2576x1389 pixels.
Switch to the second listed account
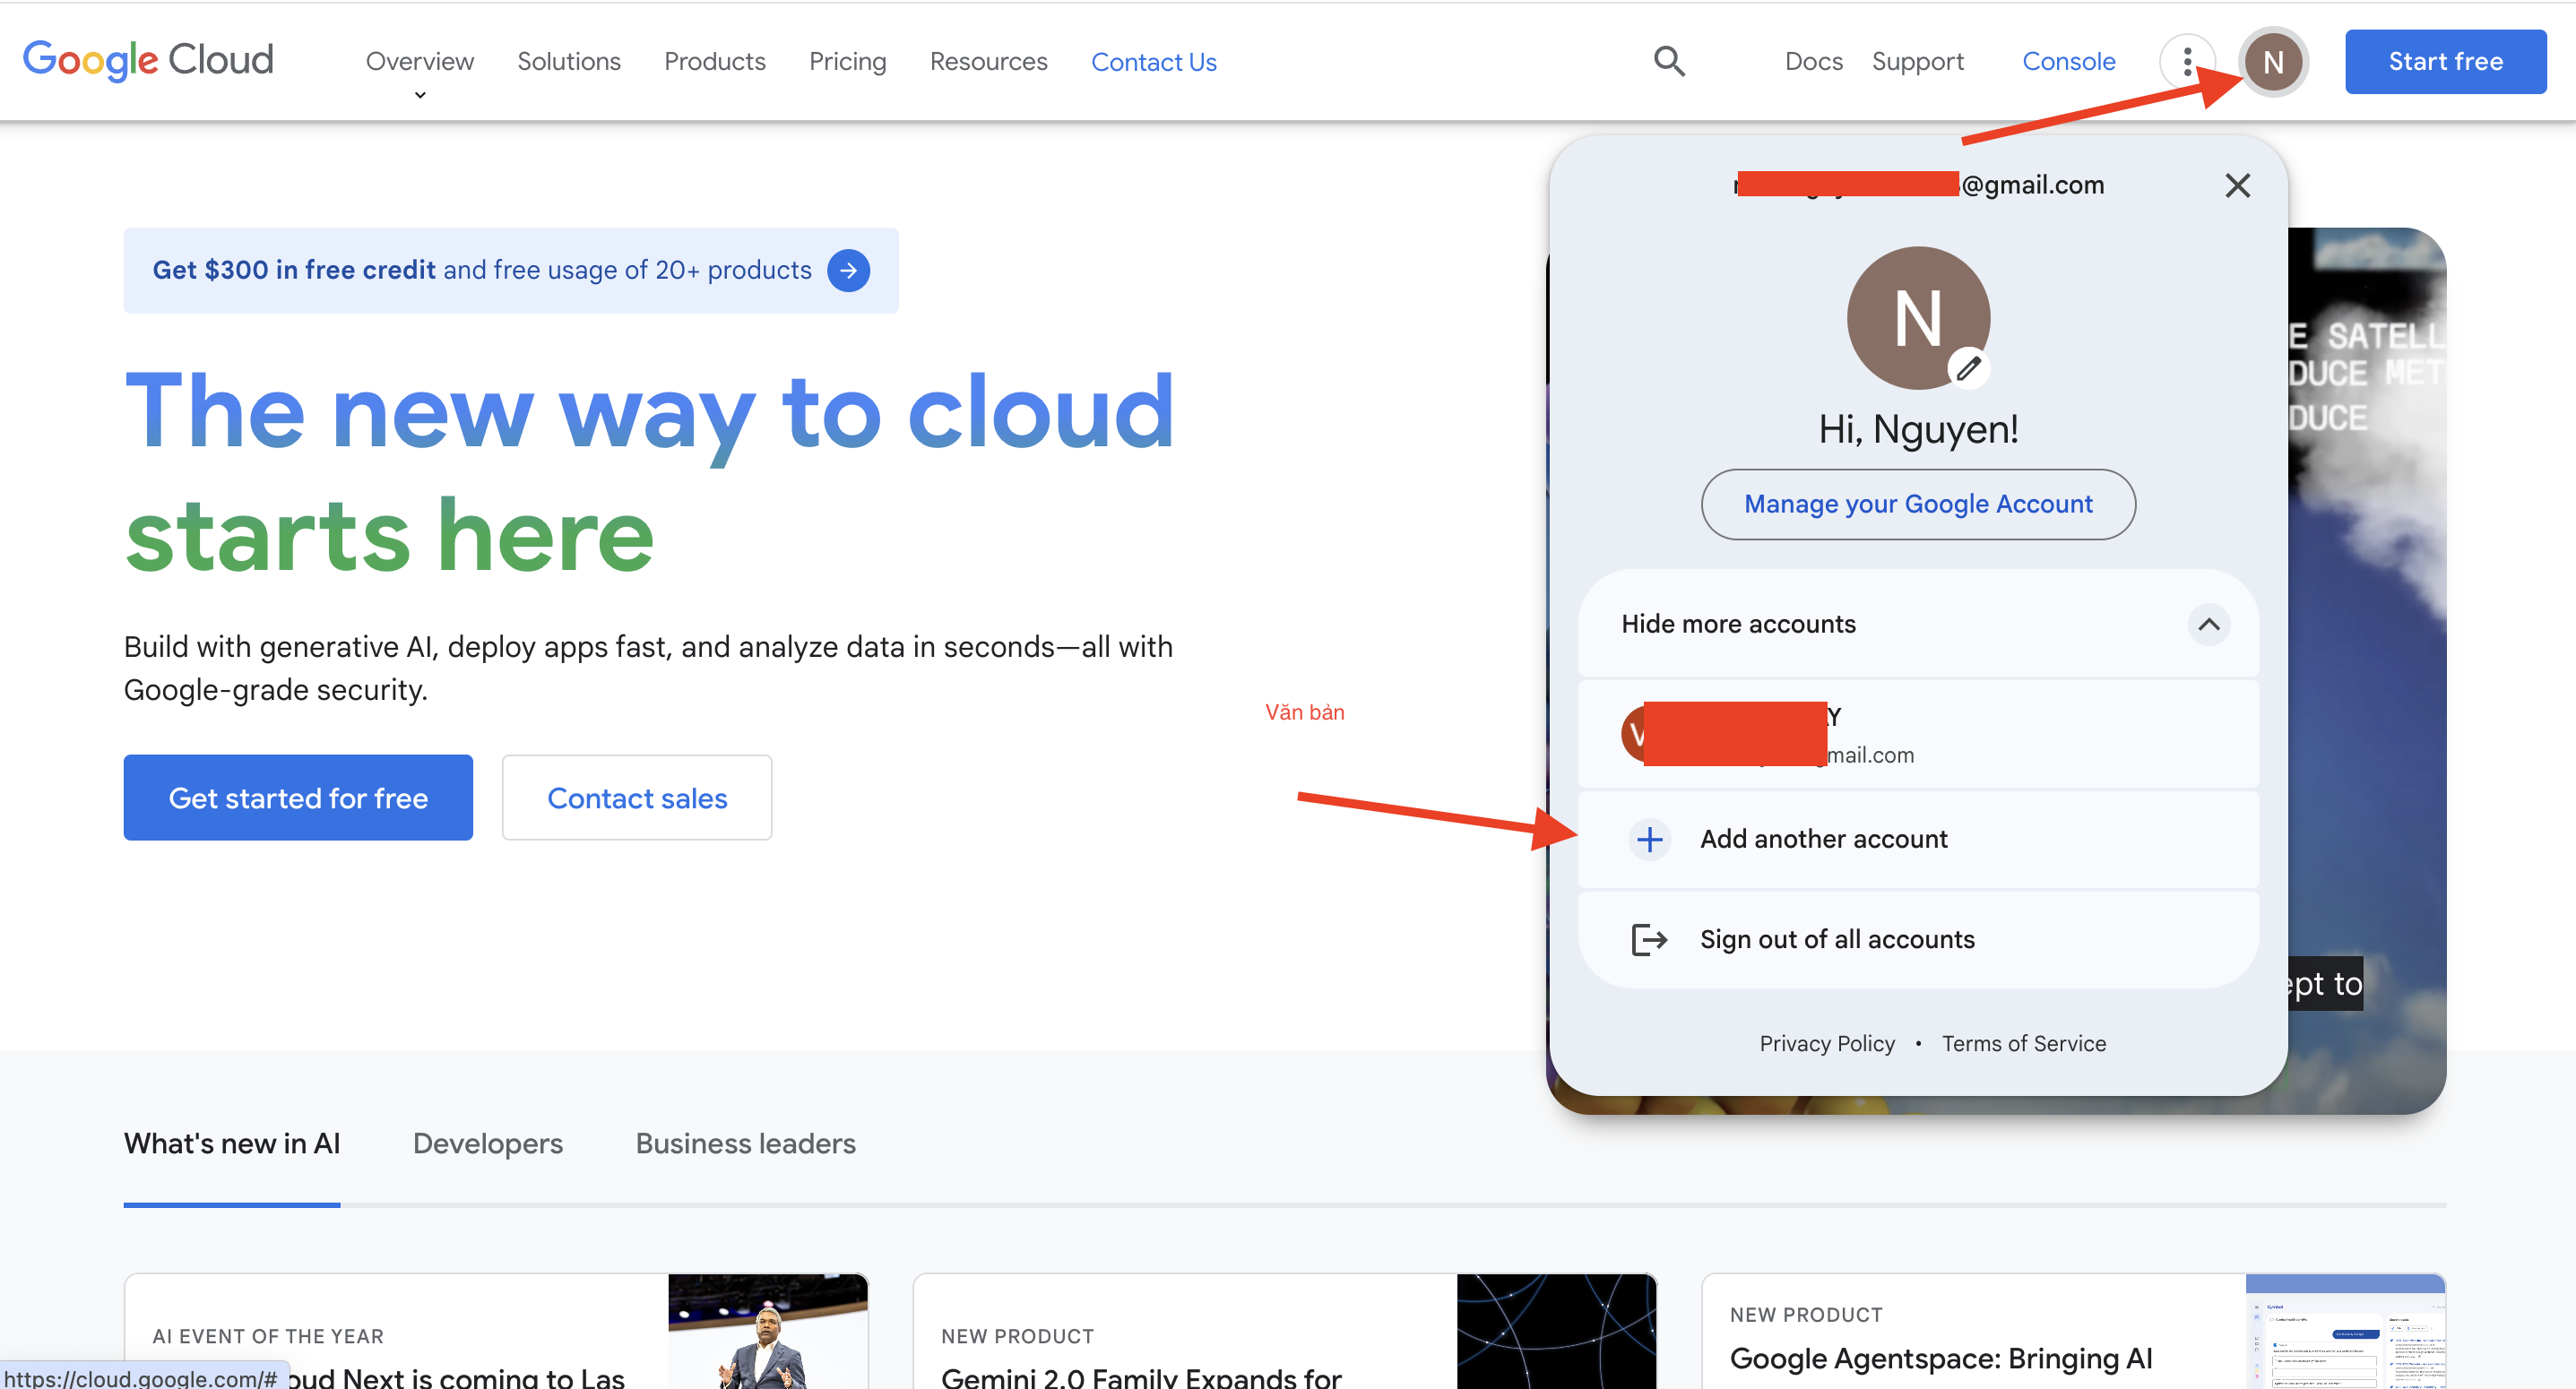[1918, 735]
